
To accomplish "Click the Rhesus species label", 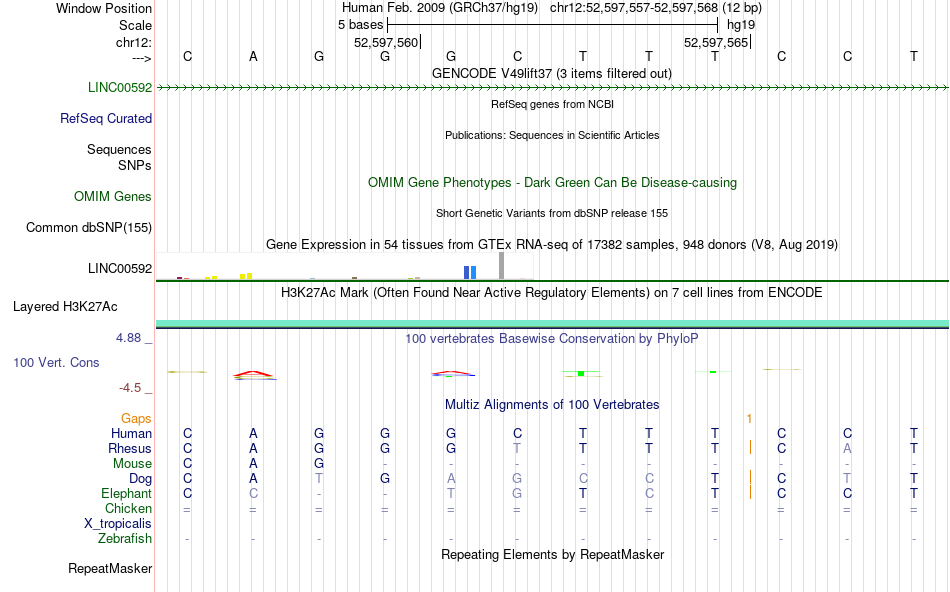I will click(130, 448).
